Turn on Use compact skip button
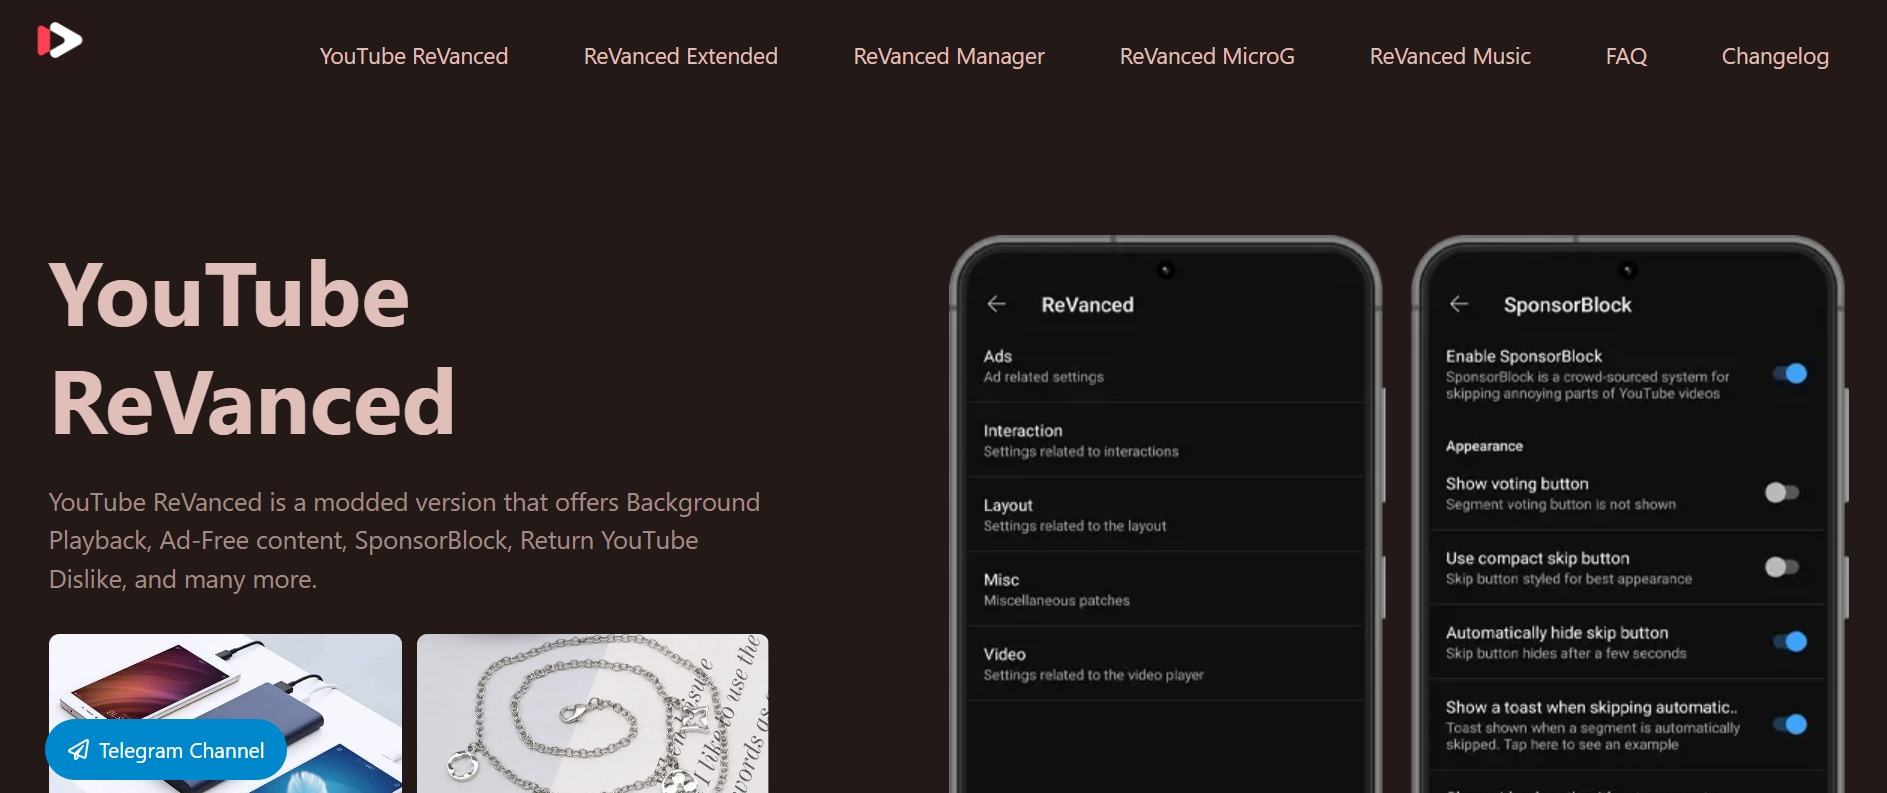The width and height of the screenshot is (1887, 793). [1782, 567]
